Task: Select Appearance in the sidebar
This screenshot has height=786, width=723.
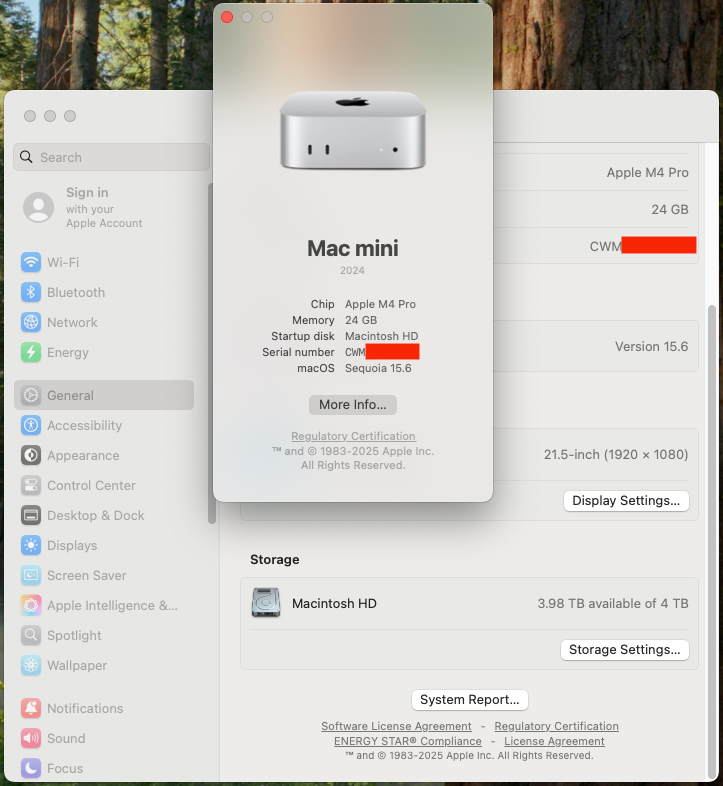Action: point(83,455)
